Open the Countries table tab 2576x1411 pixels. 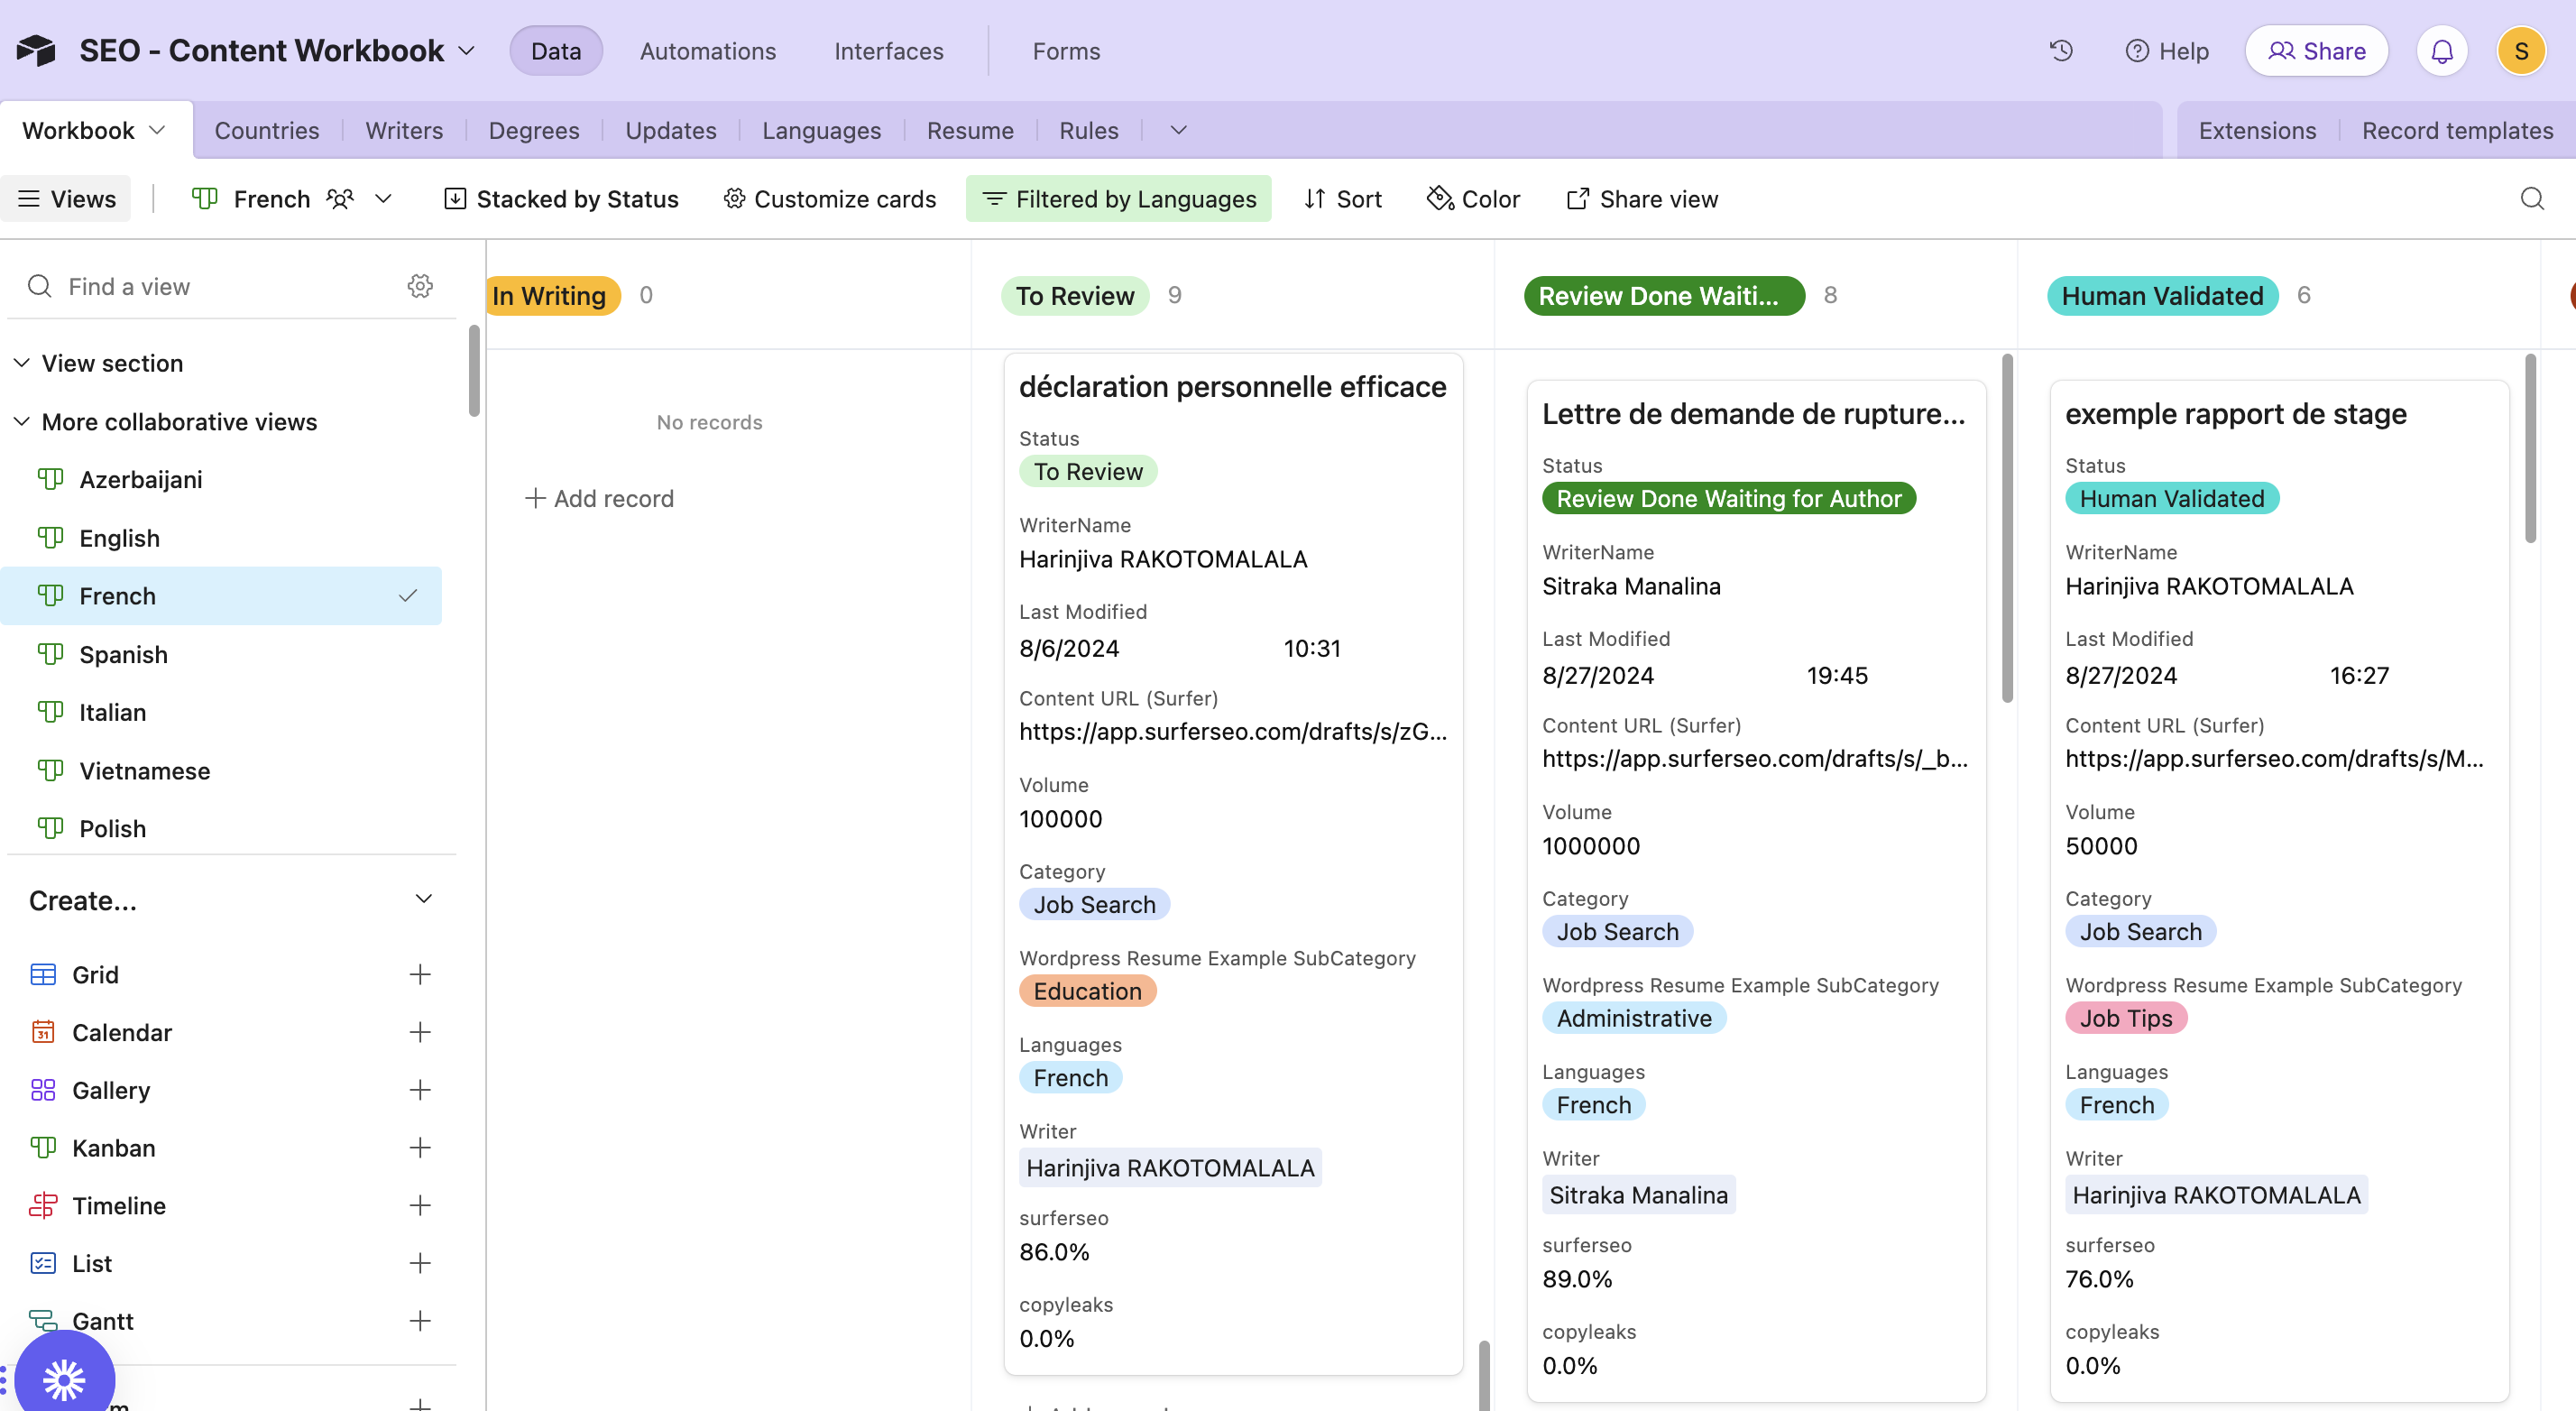[266, 129]
